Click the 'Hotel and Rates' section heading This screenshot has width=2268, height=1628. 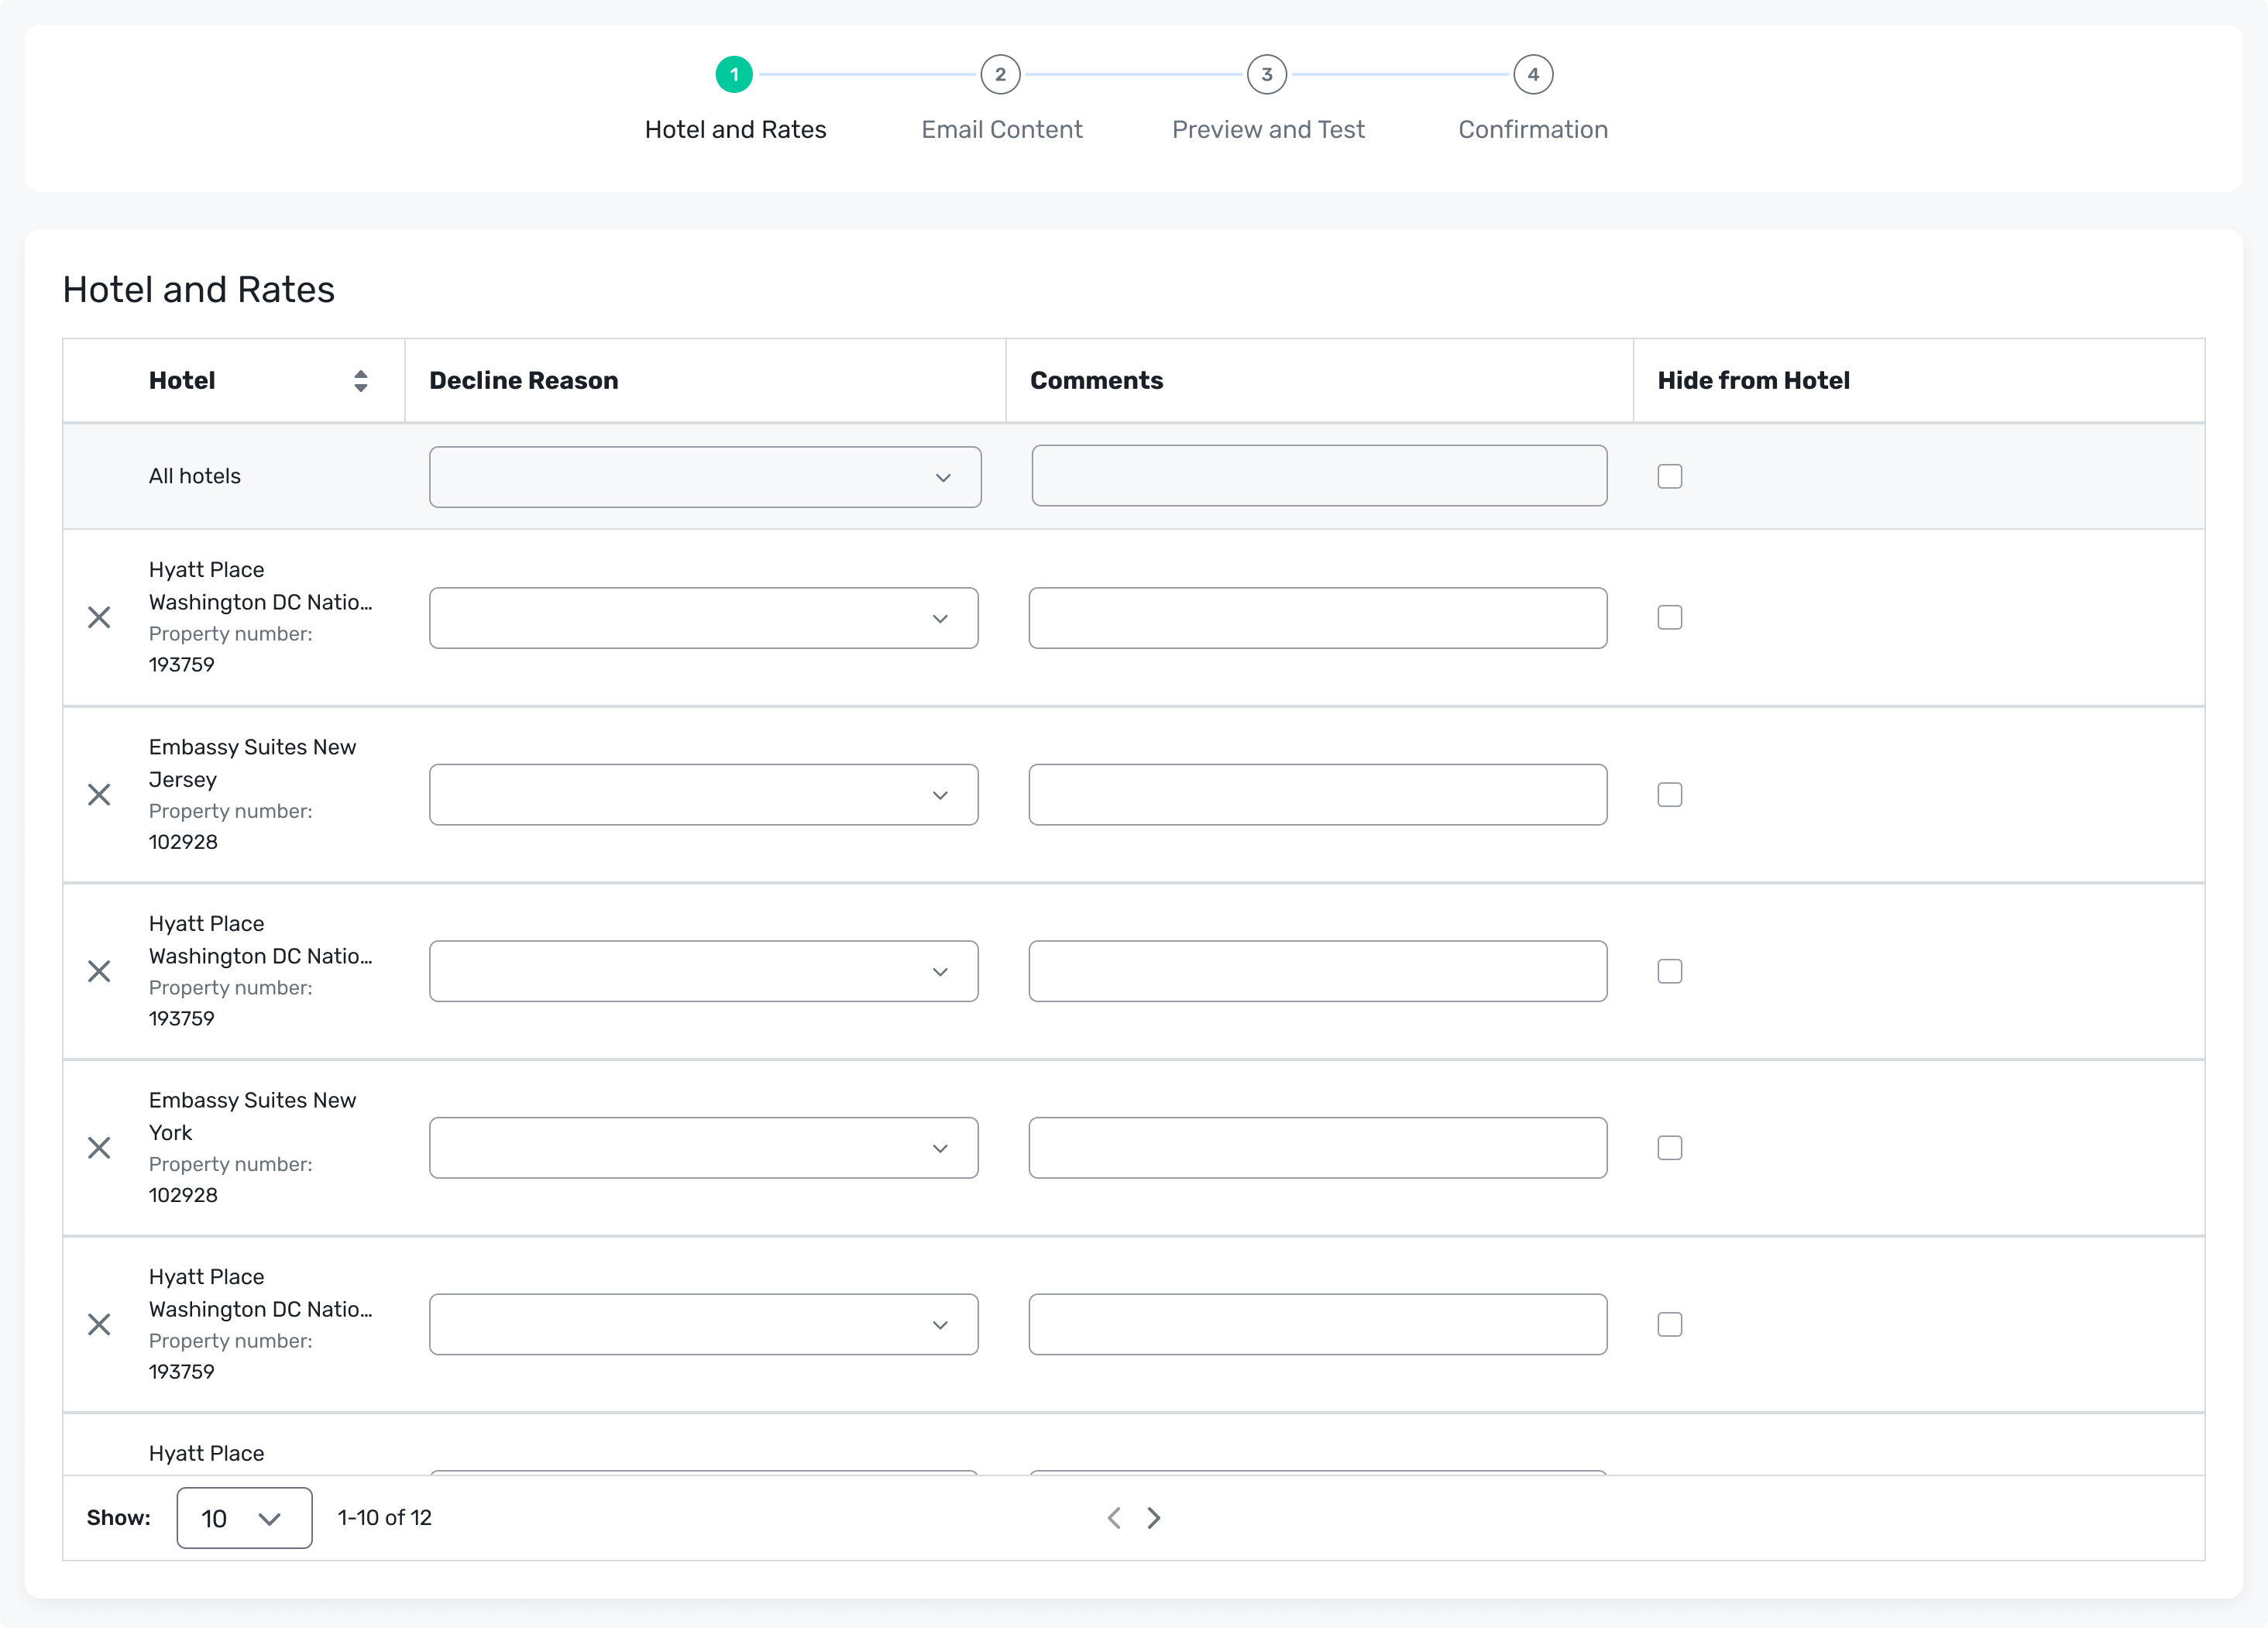(199, 290)
